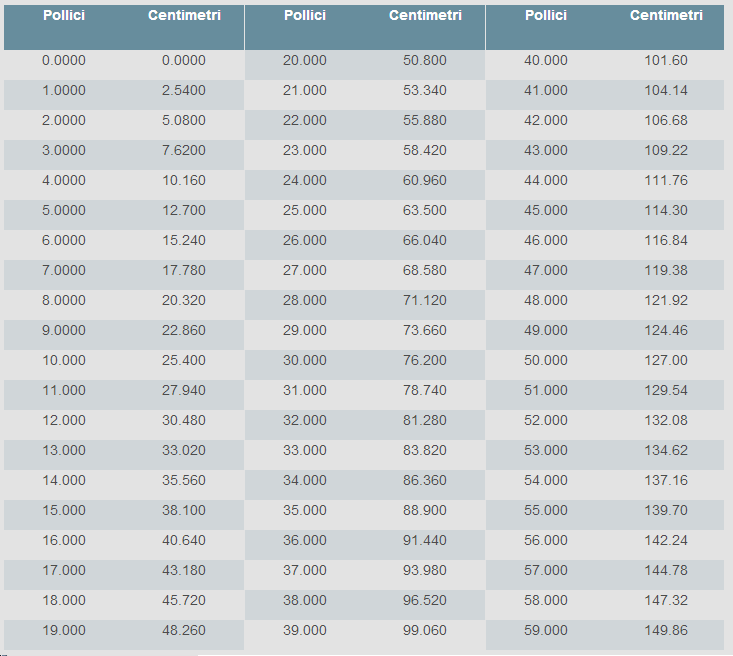Viewport: 733px width, 656px height.
Task: Select the 99.060 centimetri value
Action: pos(425,631)
